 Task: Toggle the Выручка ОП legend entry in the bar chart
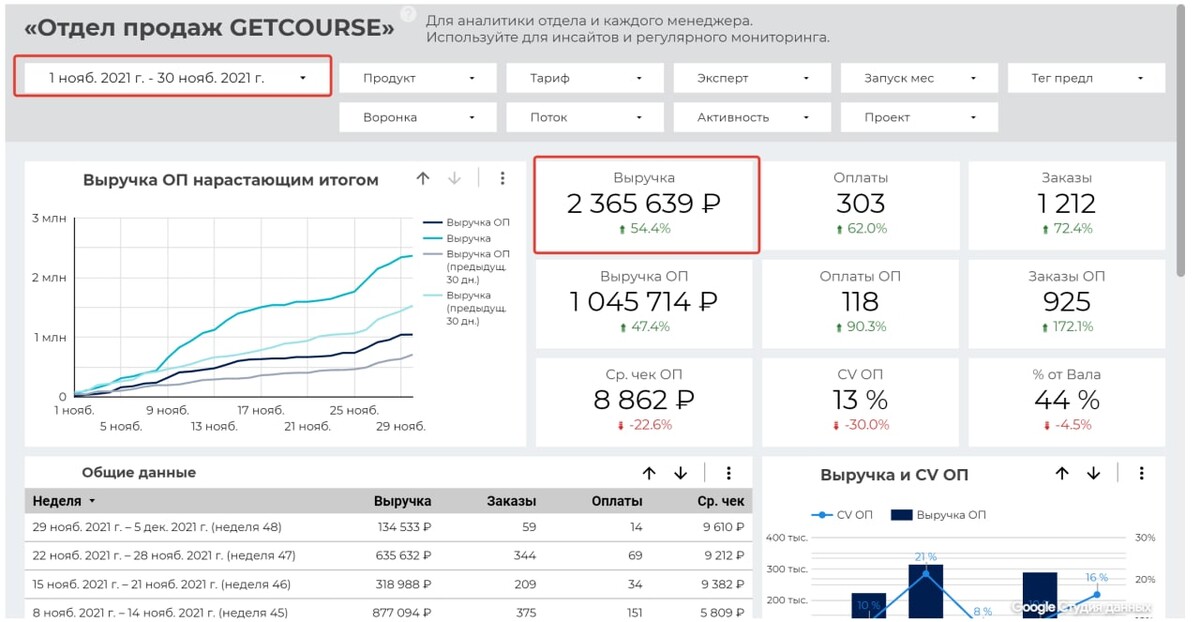937,514
